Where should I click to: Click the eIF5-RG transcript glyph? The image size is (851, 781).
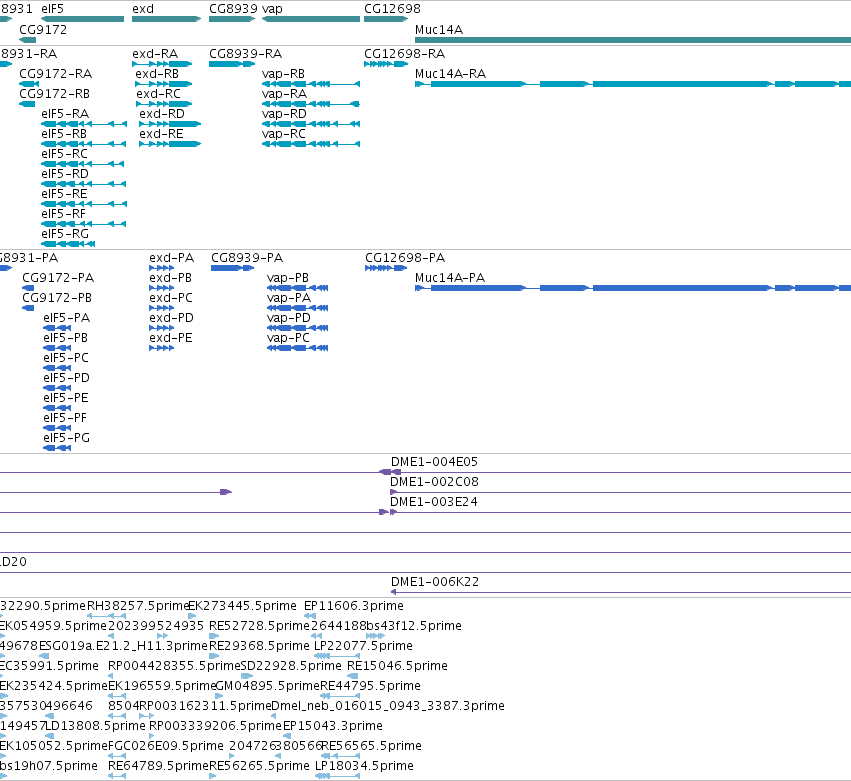click(68, 244)
